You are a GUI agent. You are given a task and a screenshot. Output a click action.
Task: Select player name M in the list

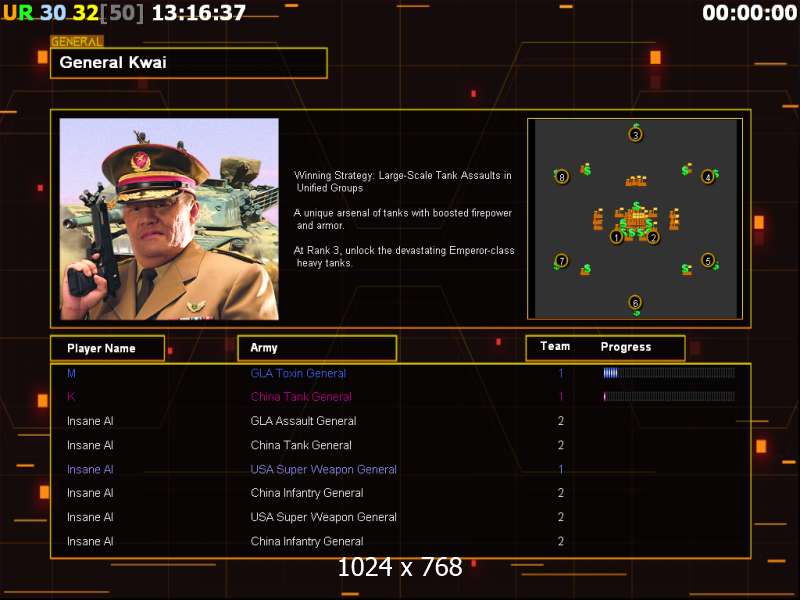point(71,373)
